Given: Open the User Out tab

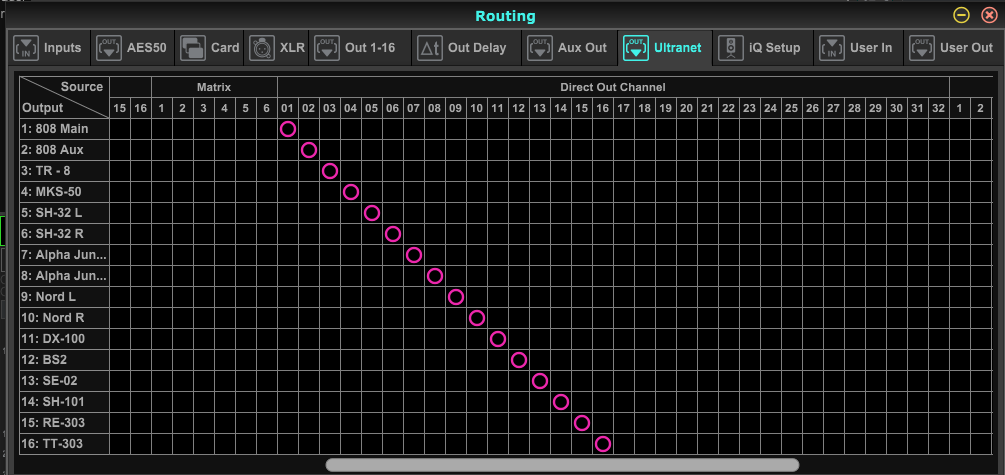Looking at the screenshot, I should [x=953, y=48].
